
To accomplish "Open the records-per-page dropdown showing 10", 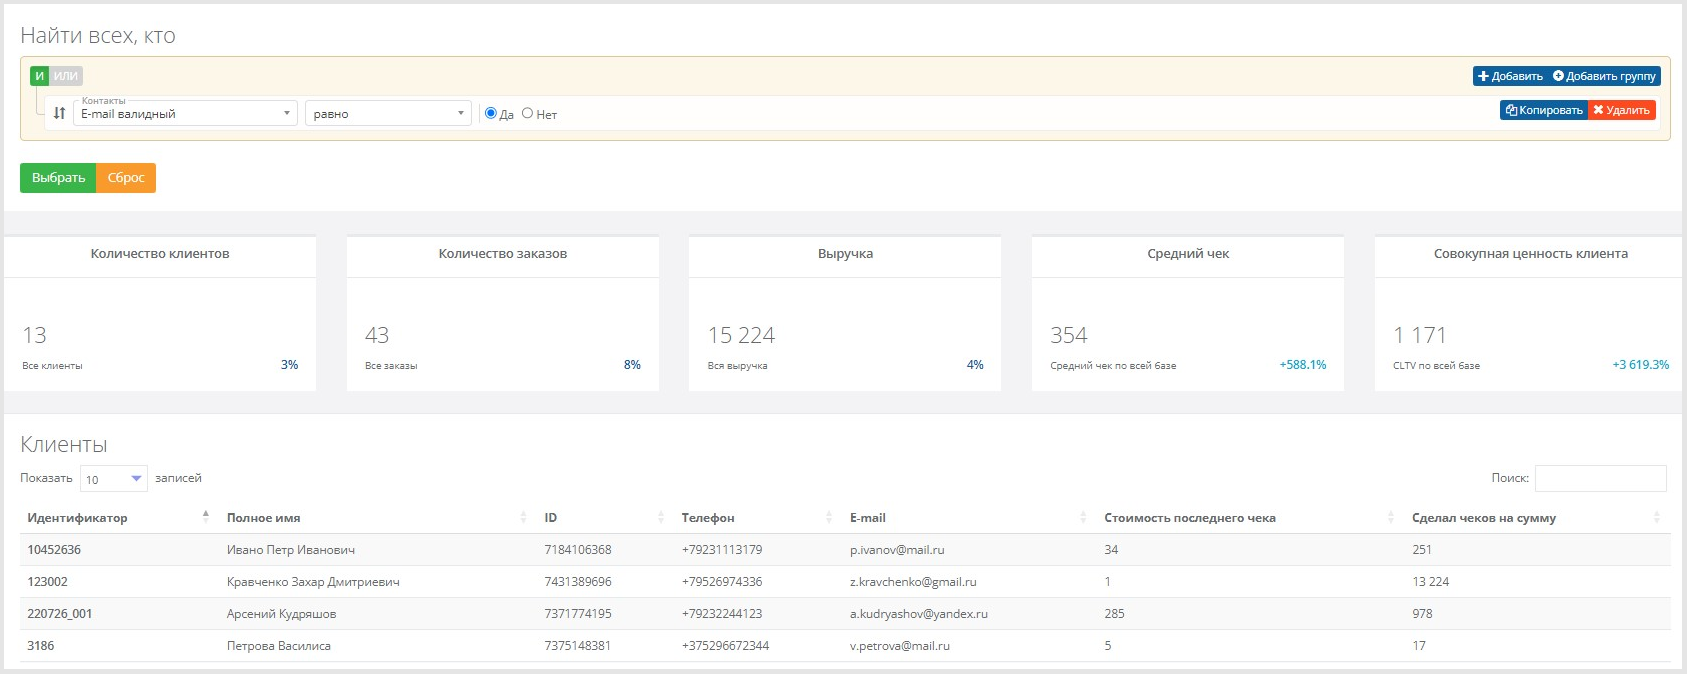I will click(x=114, y=479).
